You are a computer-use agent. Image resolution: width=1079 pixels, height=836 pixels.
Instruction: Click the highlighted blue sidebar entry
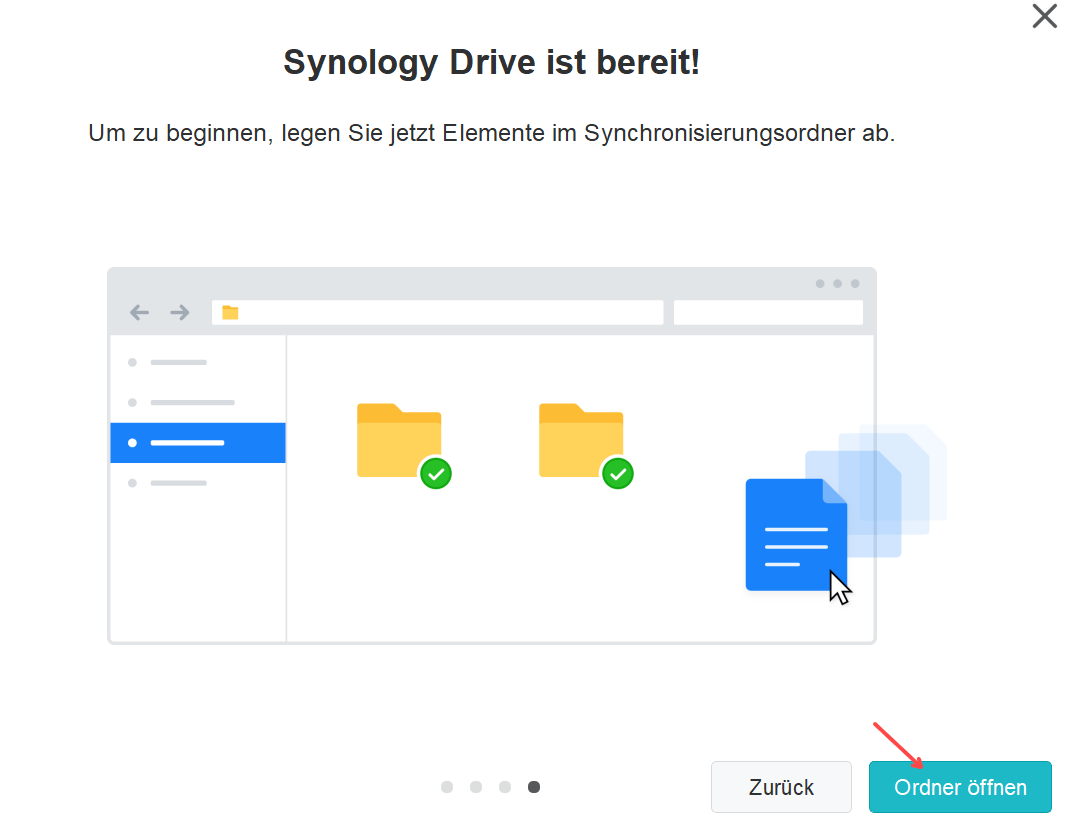click(x=198, y=443)
